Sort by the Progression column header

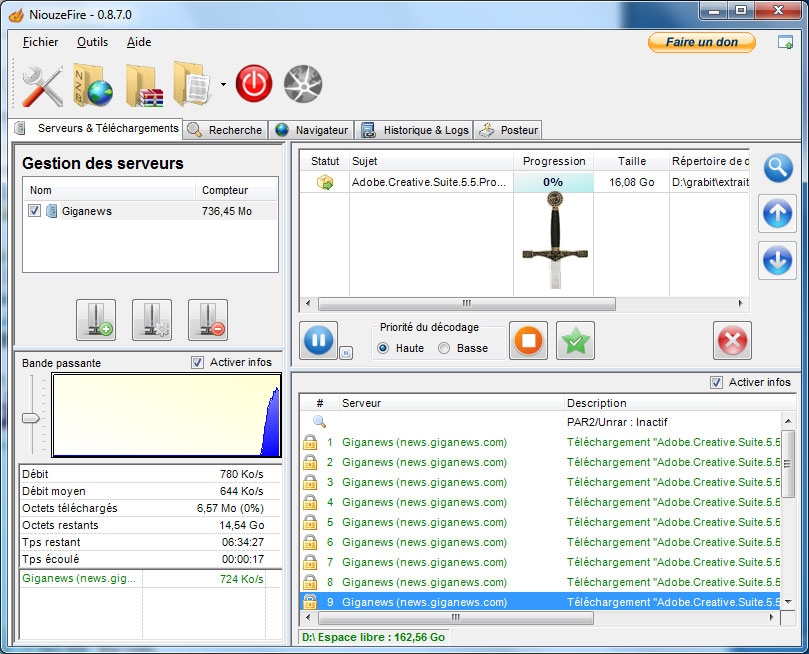pos(554,161)
